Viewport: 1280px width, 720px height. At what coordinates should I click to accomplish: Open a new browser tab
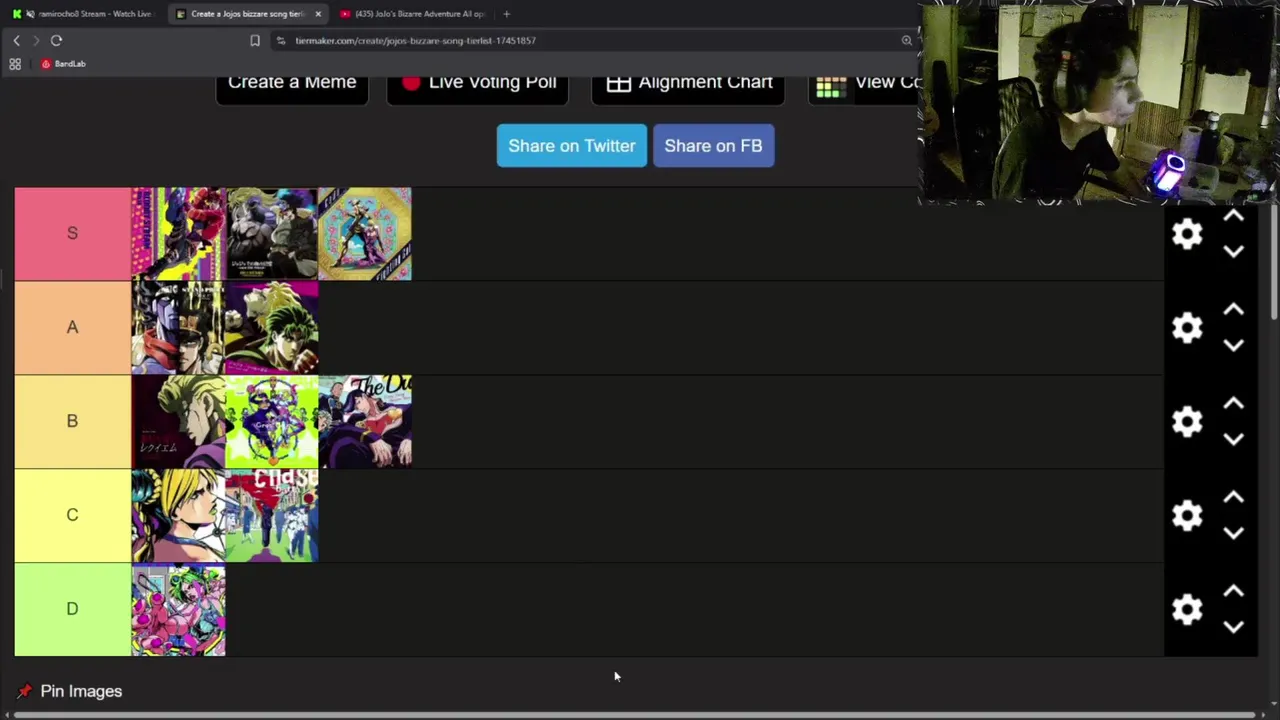click(x=506, y=14)
